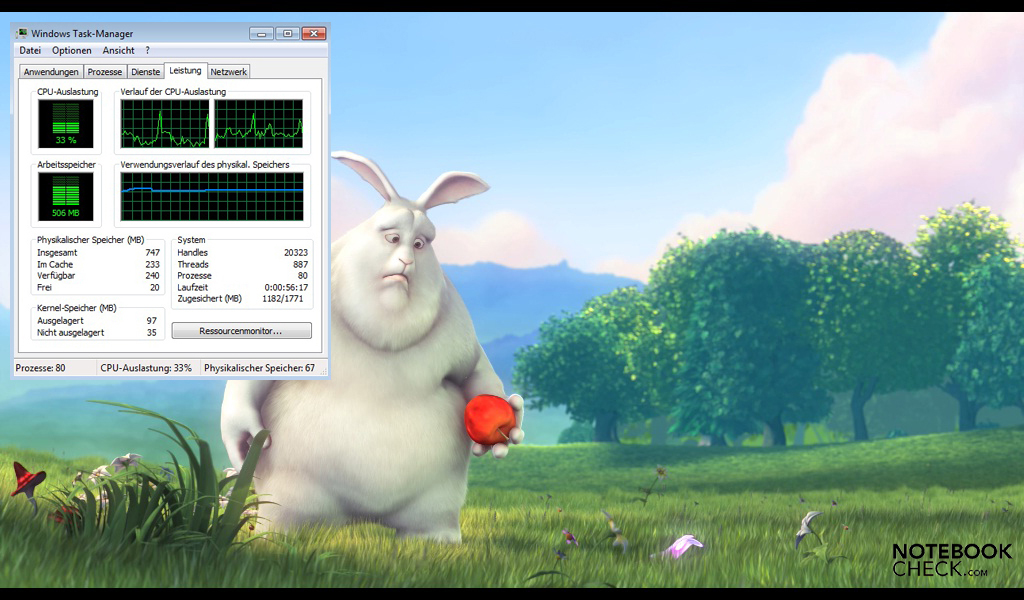The height and width of the screenshot is (600, 1024).
Task: Click status bar text 'Physikalischer Speicher: 67'
Action: click(259, 368)
